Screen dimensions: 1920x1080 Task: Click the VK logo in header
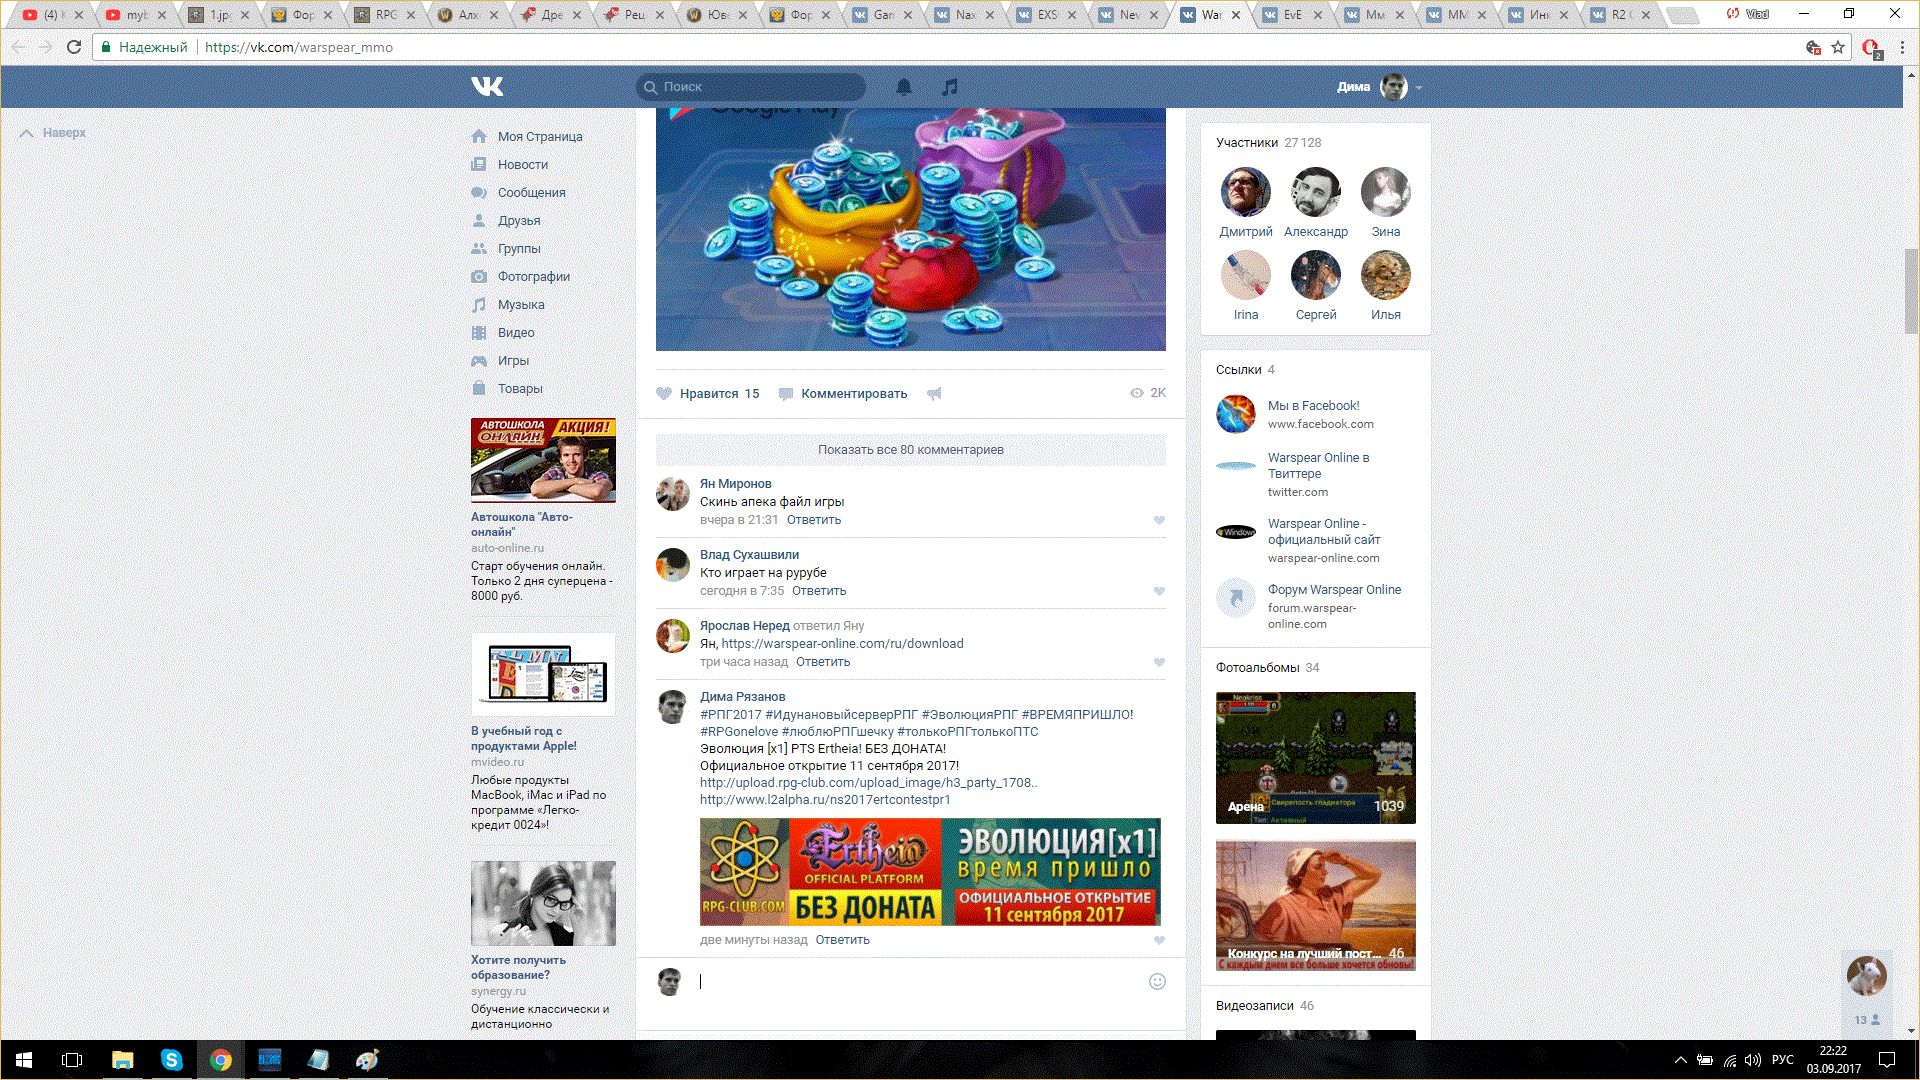point(487,87)
